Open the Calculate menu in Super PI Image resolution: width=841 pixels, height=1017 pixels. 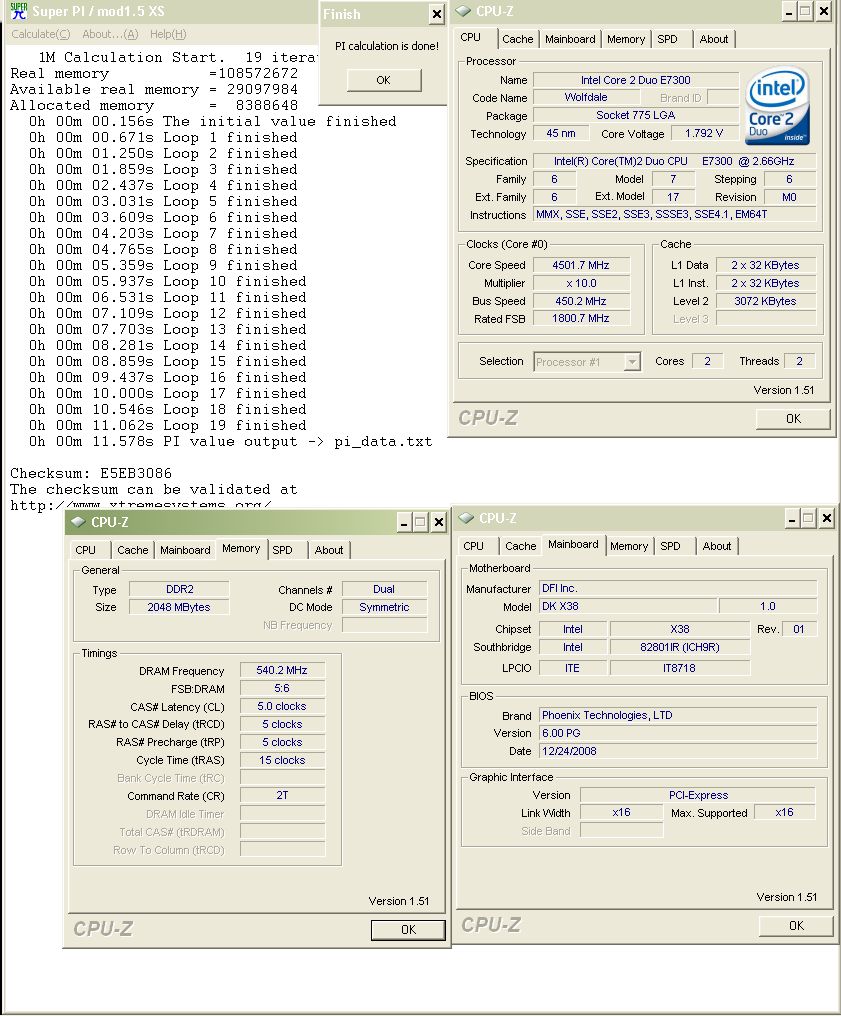click(x=40, y=34)
